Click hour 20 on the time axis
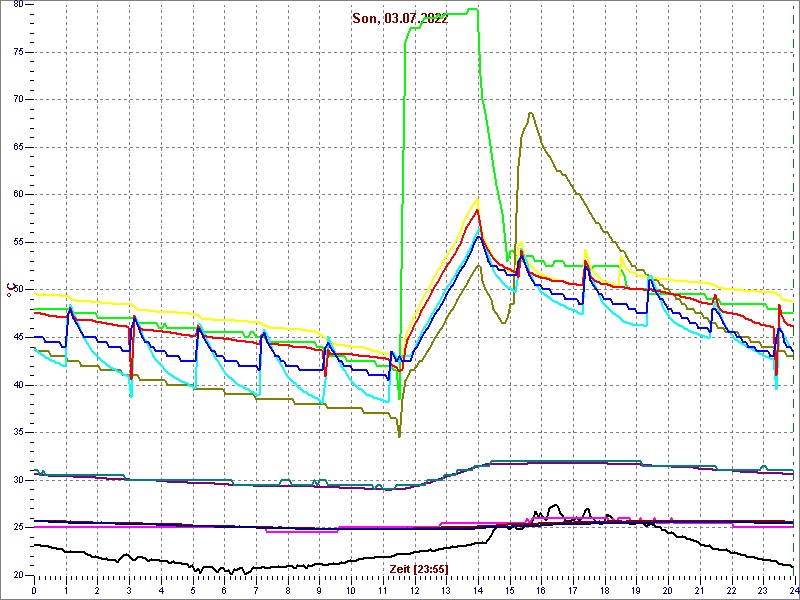 [667, 591]
